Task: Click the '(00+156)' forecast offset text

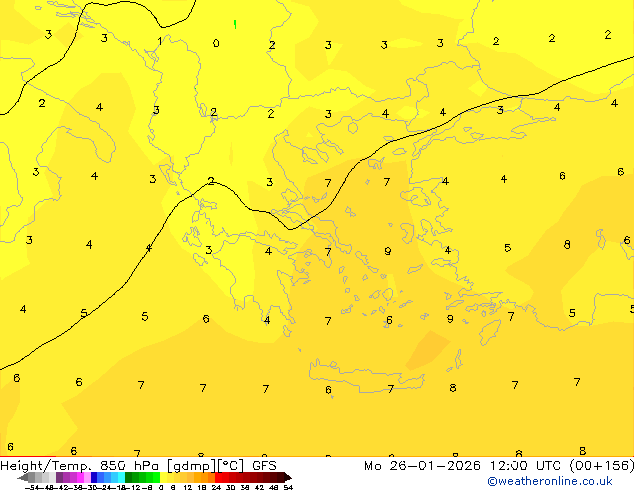Action: (601, 466)
